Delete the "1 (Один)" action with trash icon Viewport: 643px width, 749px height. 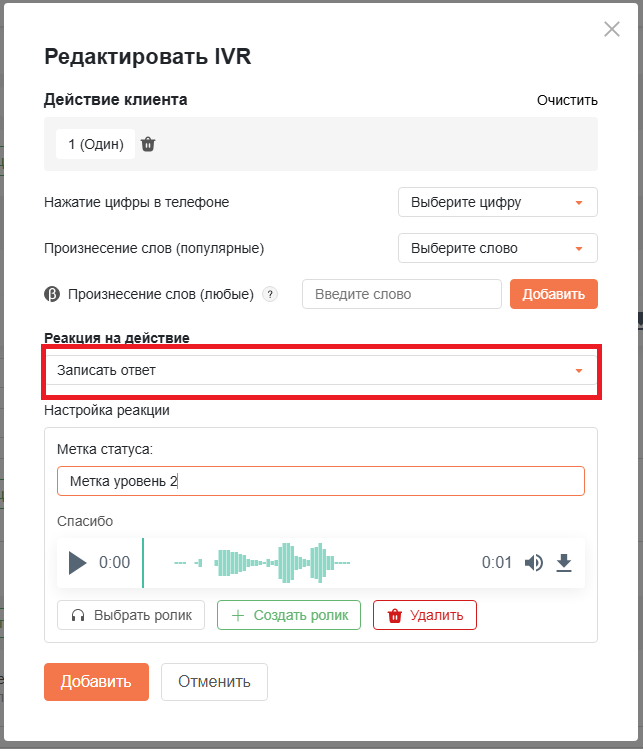tap(148, 144)
